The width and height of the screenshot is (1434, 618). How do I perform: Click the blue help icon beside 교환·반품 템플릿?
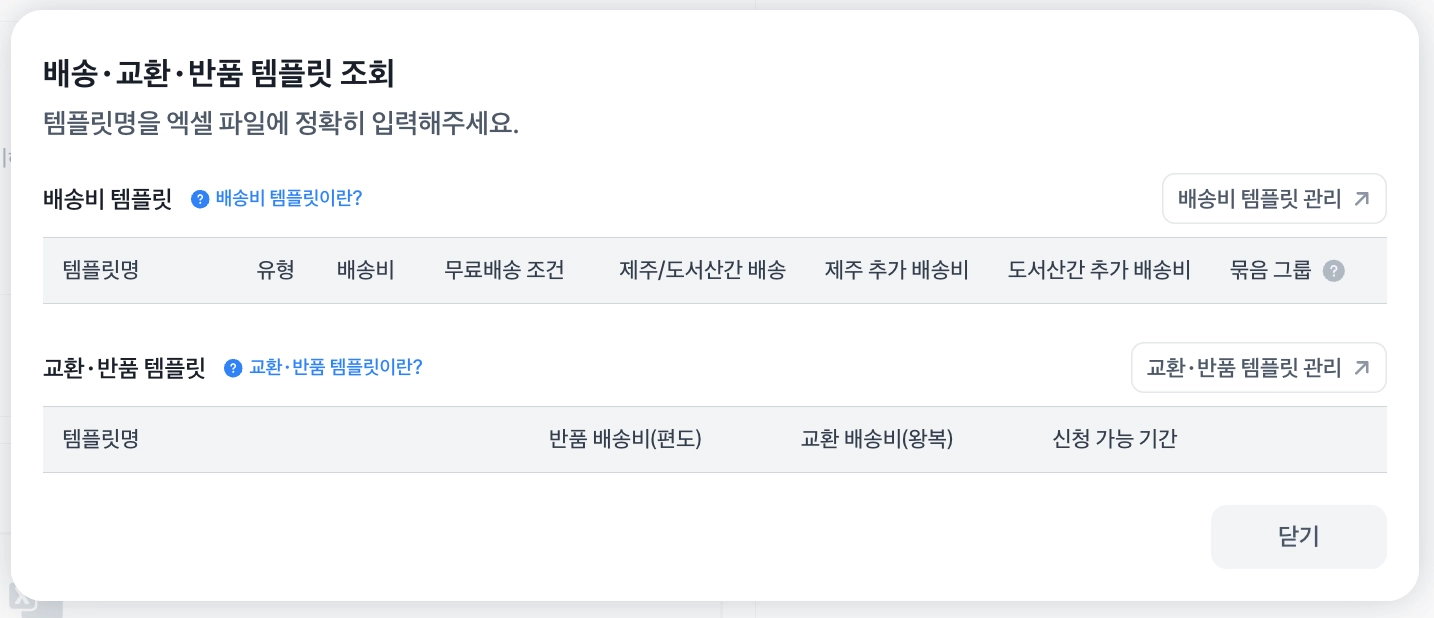(x=233, y=368)
